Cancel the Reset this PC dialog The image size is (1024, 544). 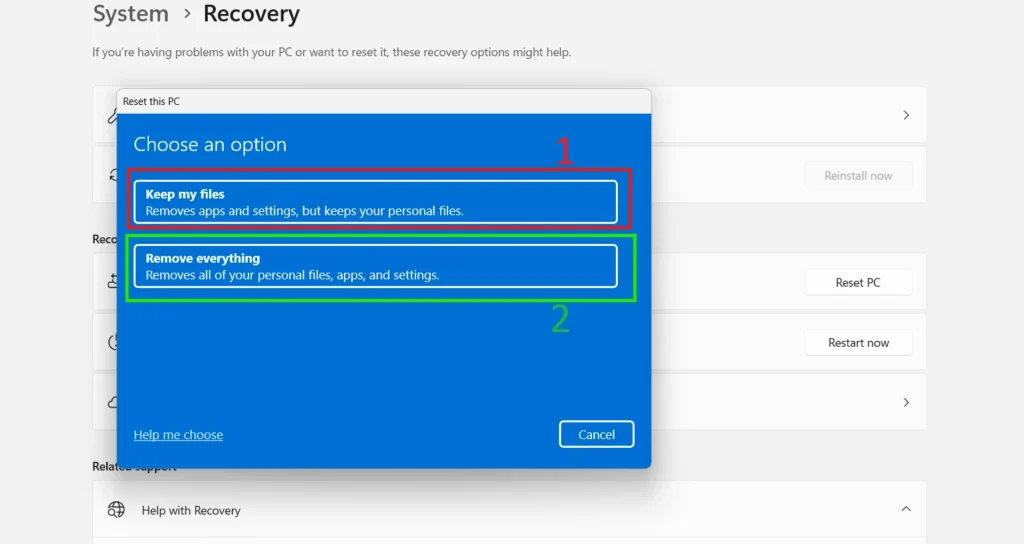596,434
